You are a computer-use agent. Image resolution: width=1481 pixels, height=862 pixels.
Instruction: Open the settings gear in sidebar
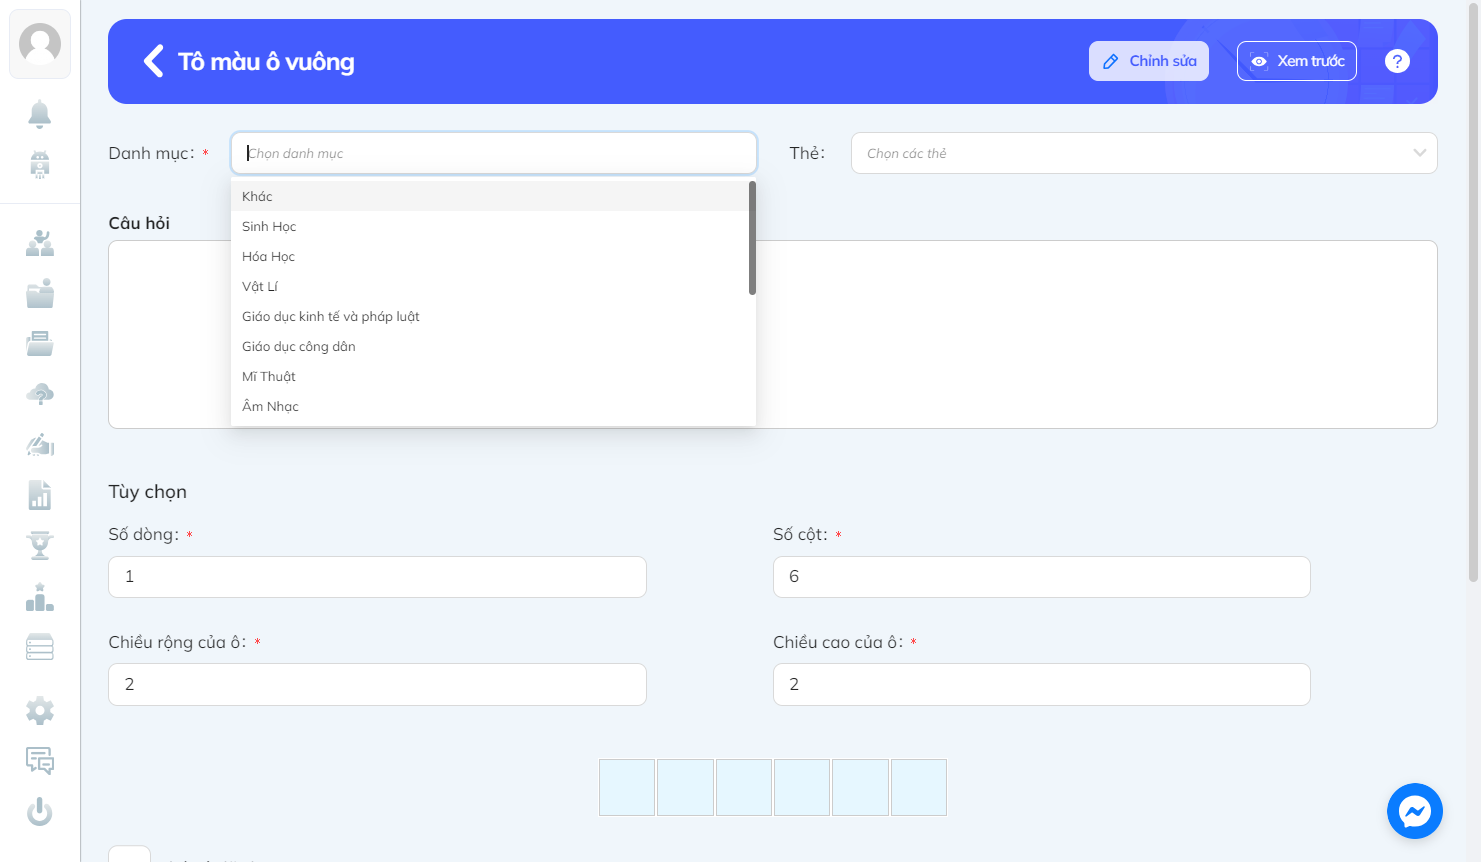(40, 711)
